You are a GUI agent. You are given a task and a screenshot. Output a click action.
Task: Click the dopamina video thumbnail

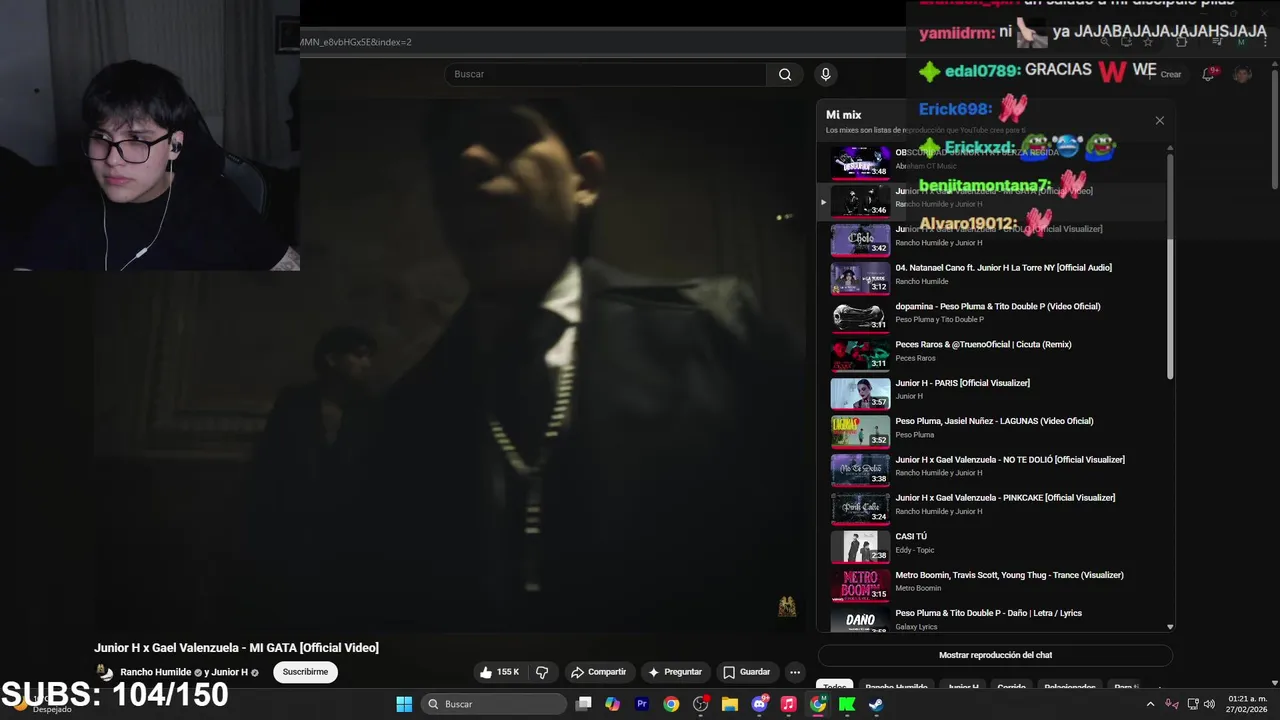[860, 317]
